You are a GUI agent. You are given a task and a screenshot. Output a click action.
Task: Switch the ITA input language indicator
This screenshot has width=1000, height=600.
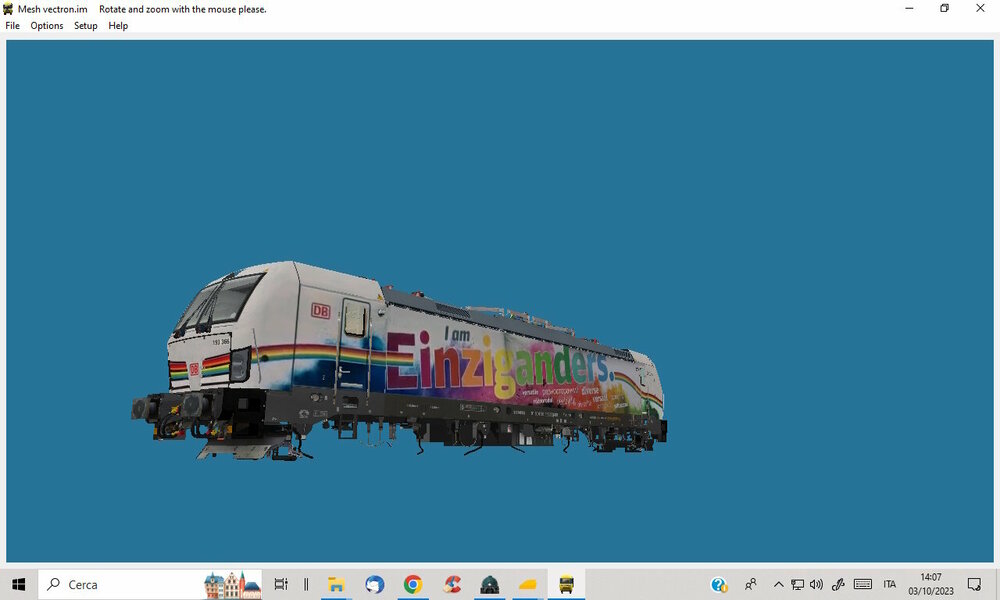click(890, 584)
